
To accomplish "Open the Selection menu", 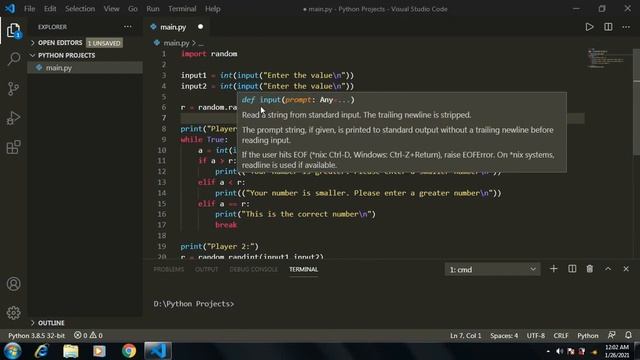I will pos(80,9).
